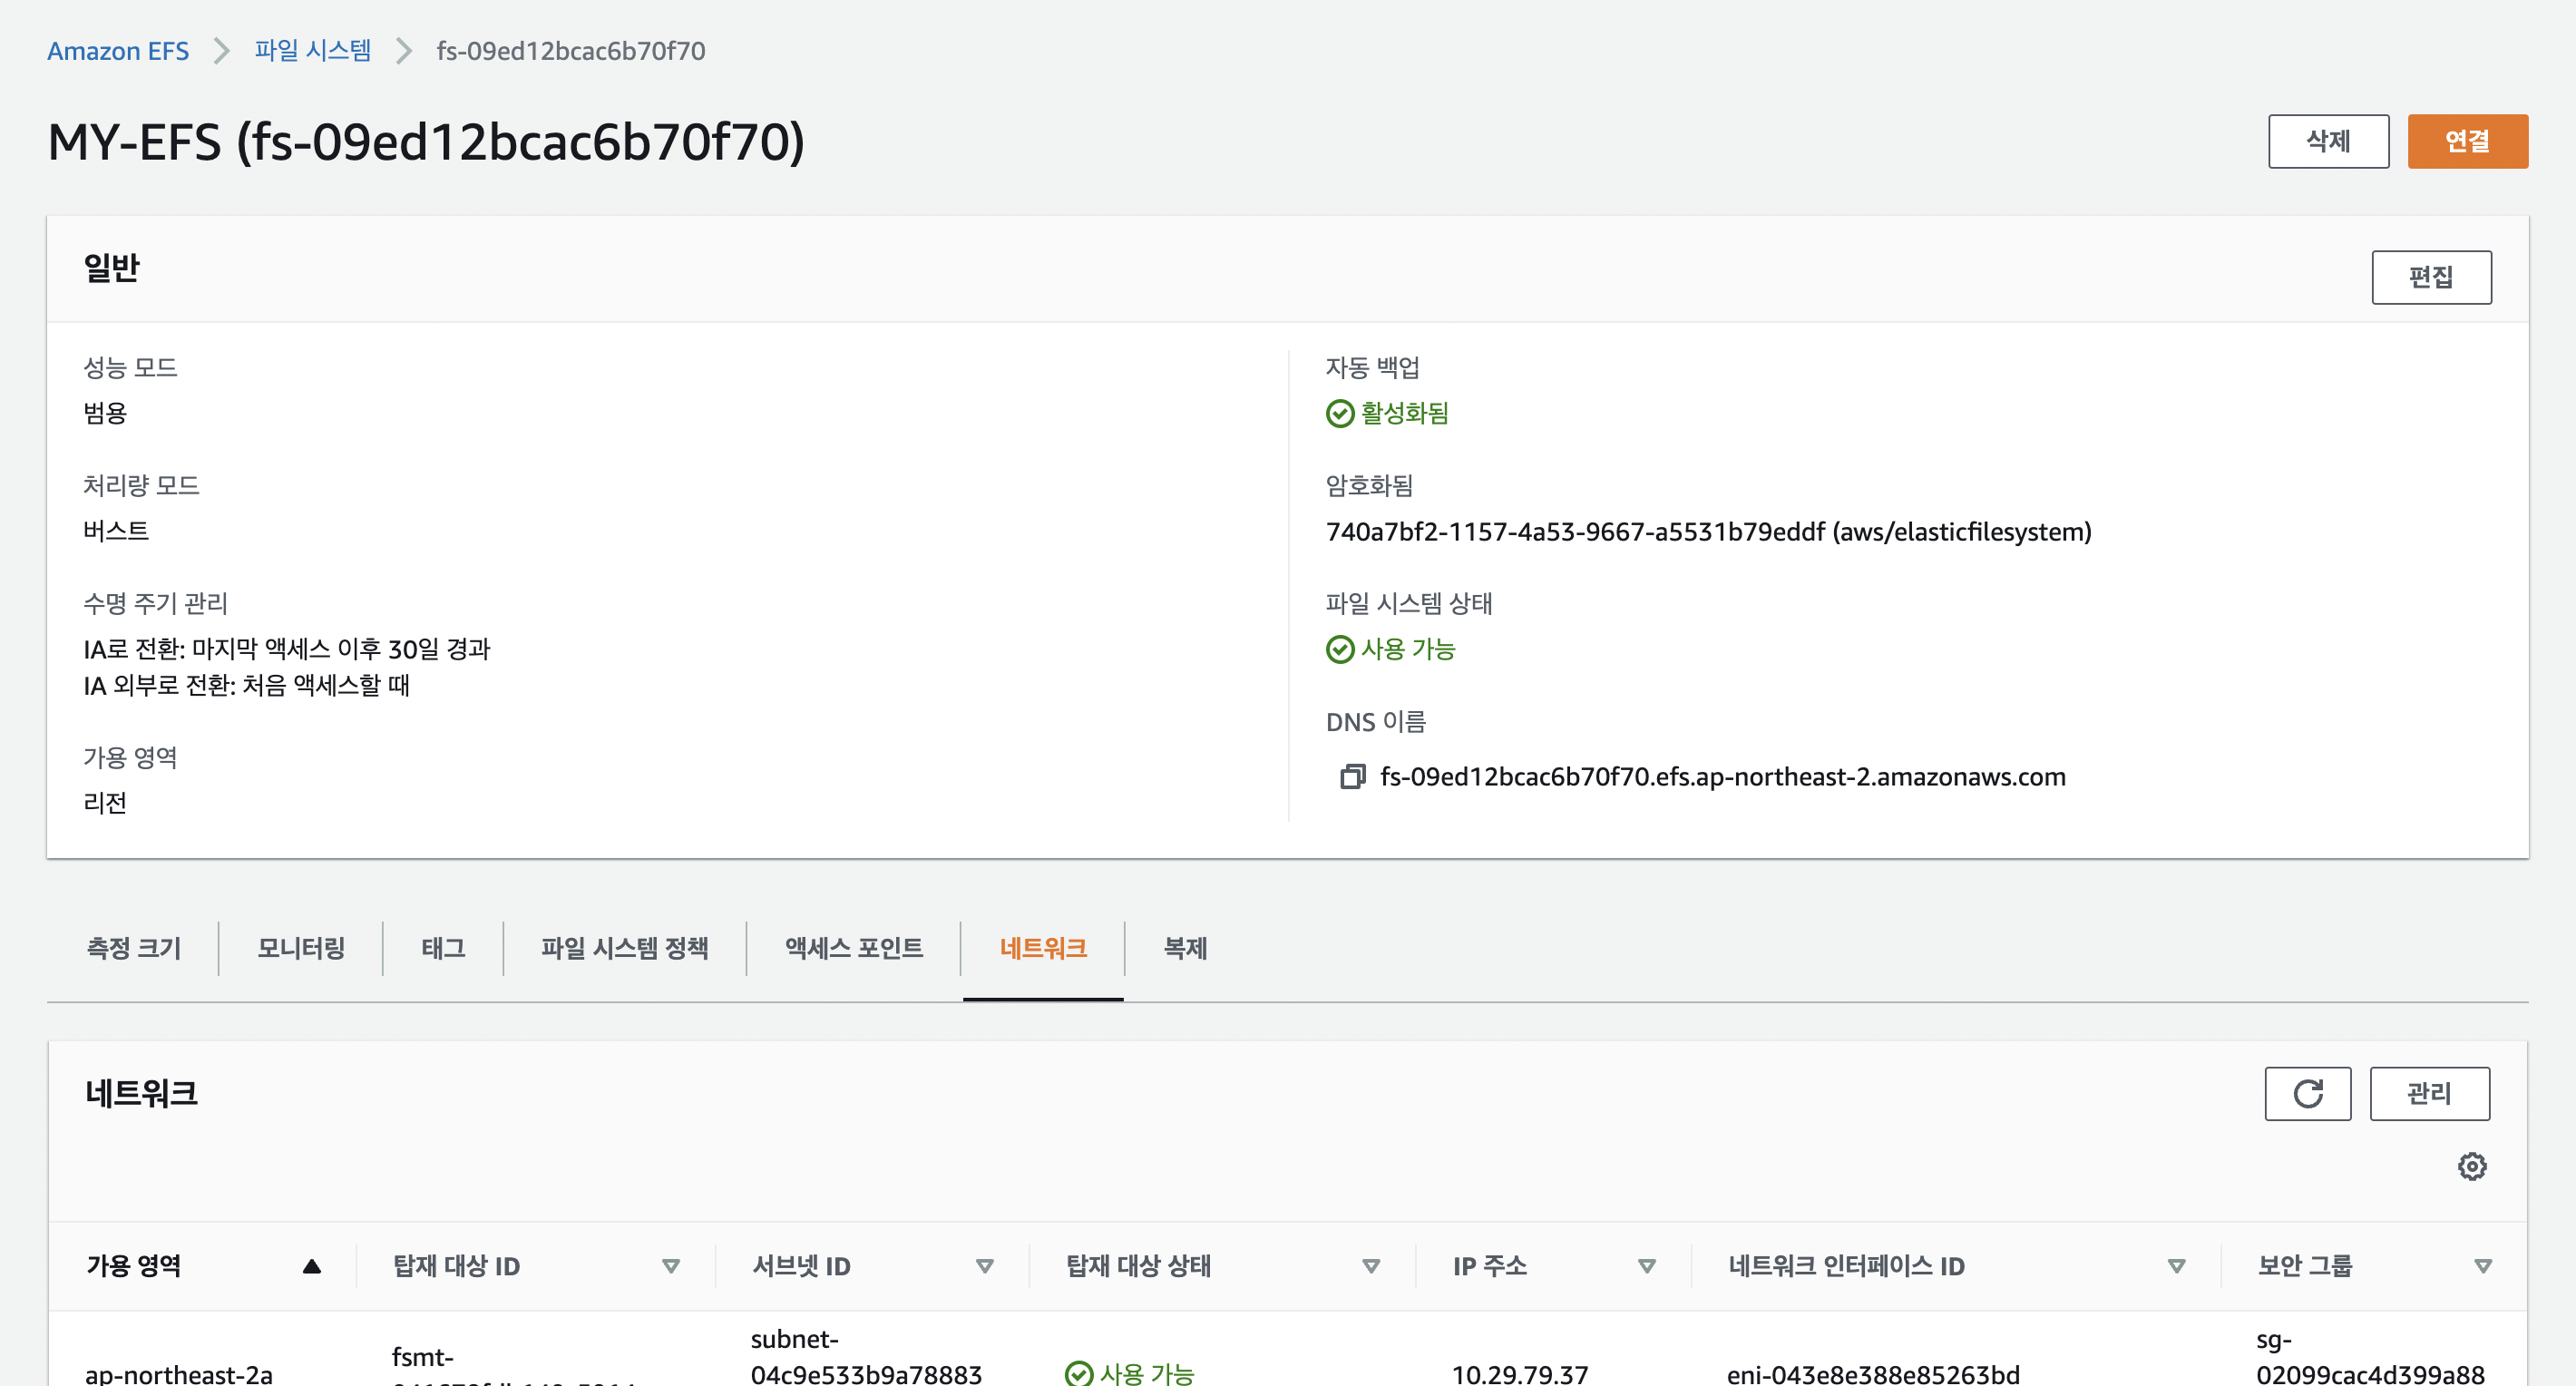Open the 복제 tab
This screenshot has height=1386, width=2576.
1185,947
